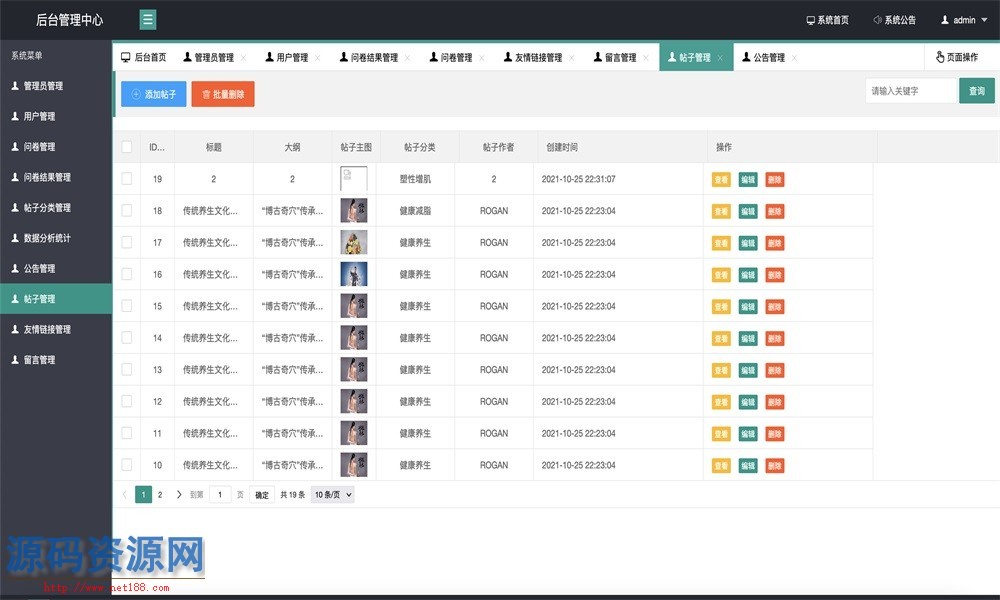Image resolution: width=1000 pixels, height=600 pixels.
Task: Open 问卷管理 in the sidebar
Action: pos(55,147)
